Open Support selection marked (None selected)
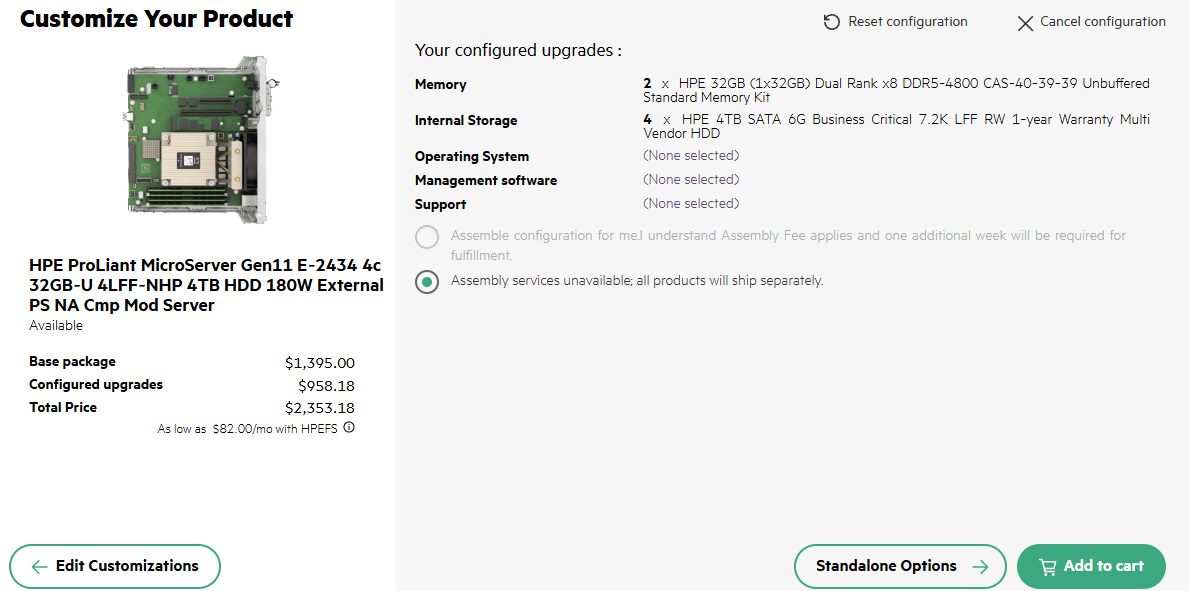 click(692, 203)
